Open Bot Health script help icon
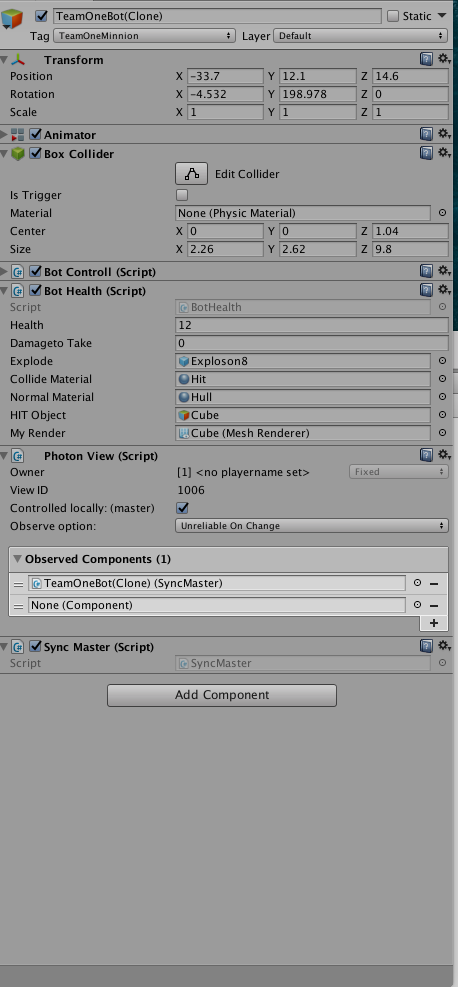The width and height of the screenshot is (458, 987). pyautogui.click(x=427, y=290)
